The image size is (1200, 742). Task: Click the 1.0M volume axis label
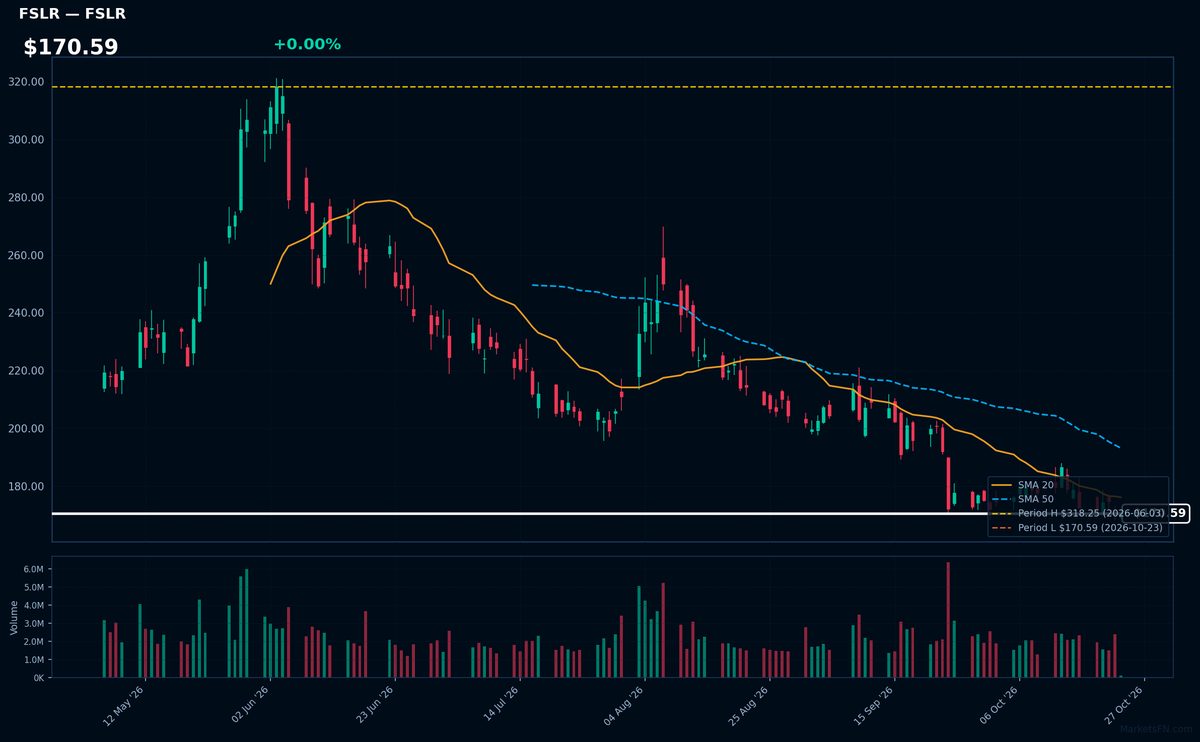(32, 660)
